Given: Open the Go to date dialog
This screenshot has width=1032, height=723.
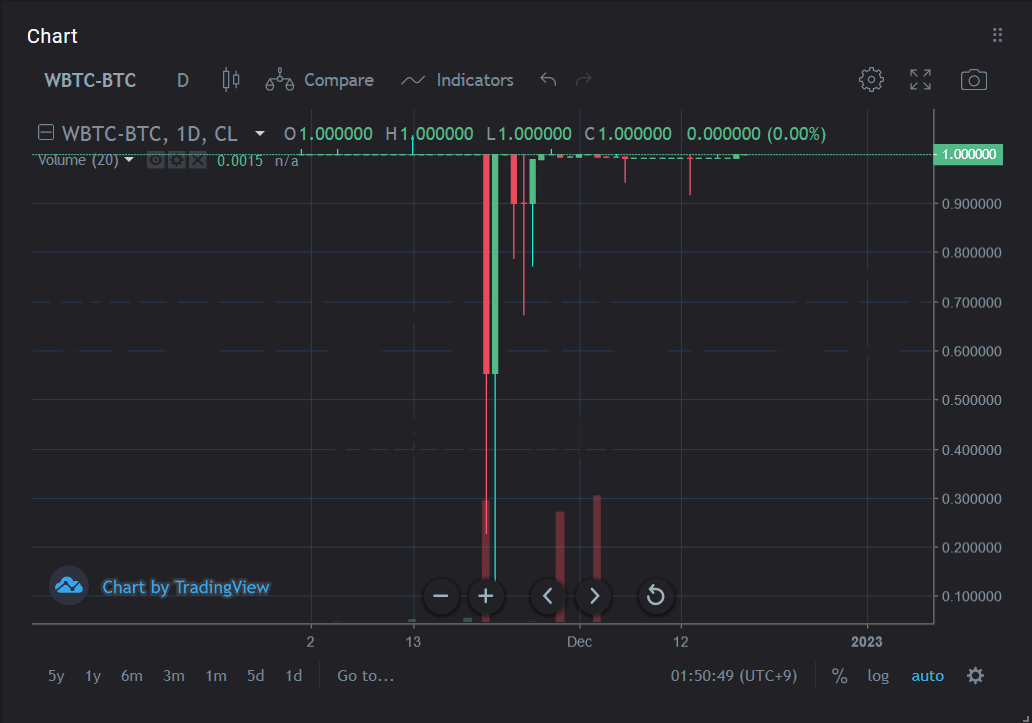Looking at the screenshot, I should tap(365, 676).
